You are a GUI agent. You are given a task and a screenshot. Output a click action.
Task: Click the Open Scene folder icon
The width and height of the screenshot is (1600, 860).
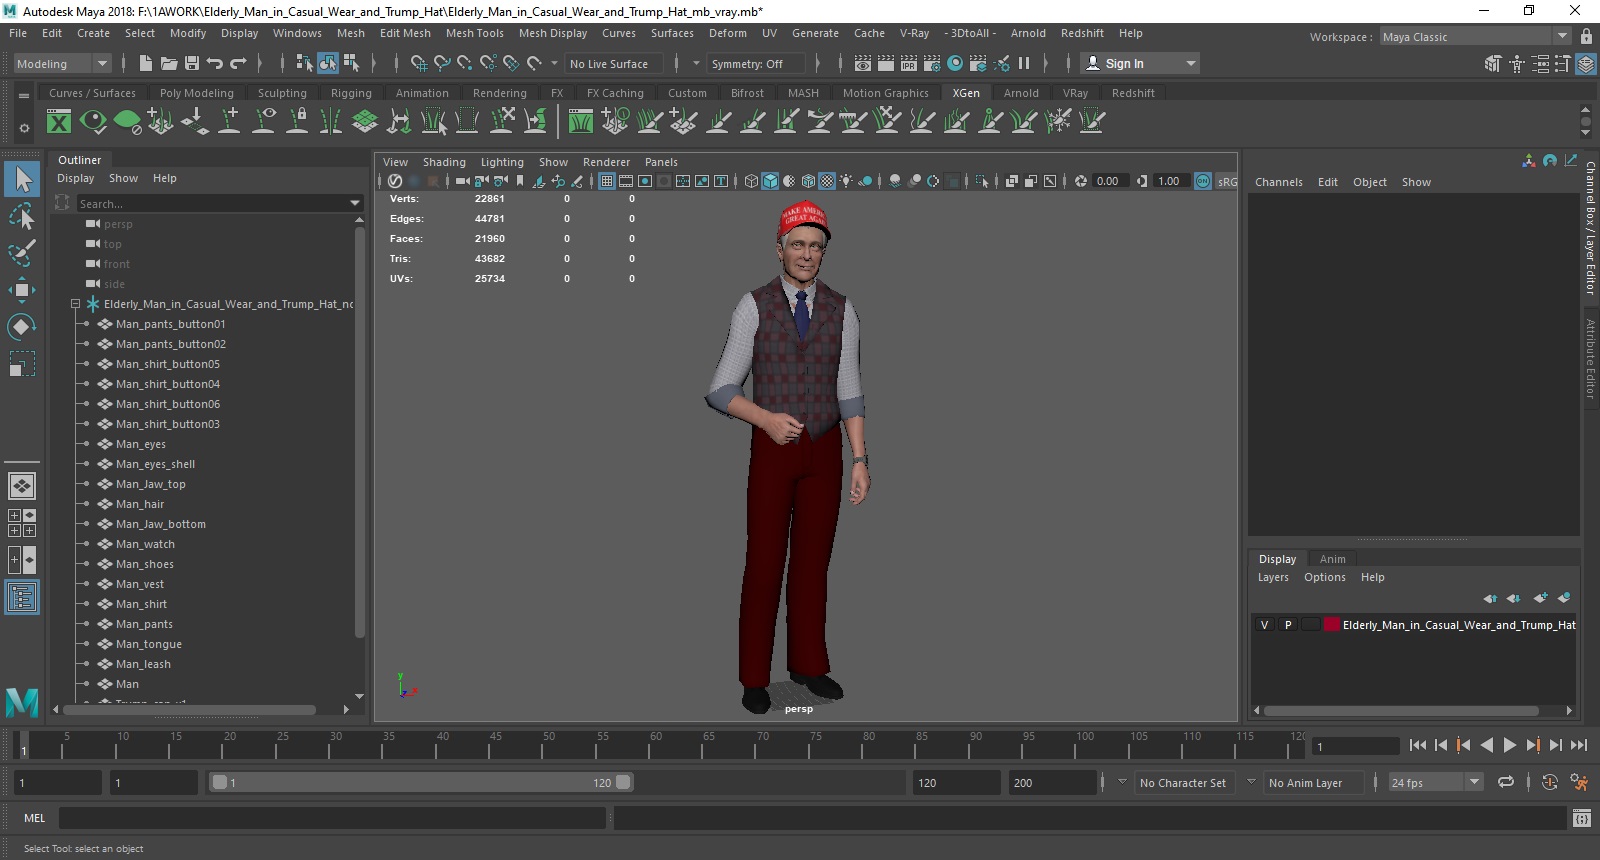(x=169, y=63)
